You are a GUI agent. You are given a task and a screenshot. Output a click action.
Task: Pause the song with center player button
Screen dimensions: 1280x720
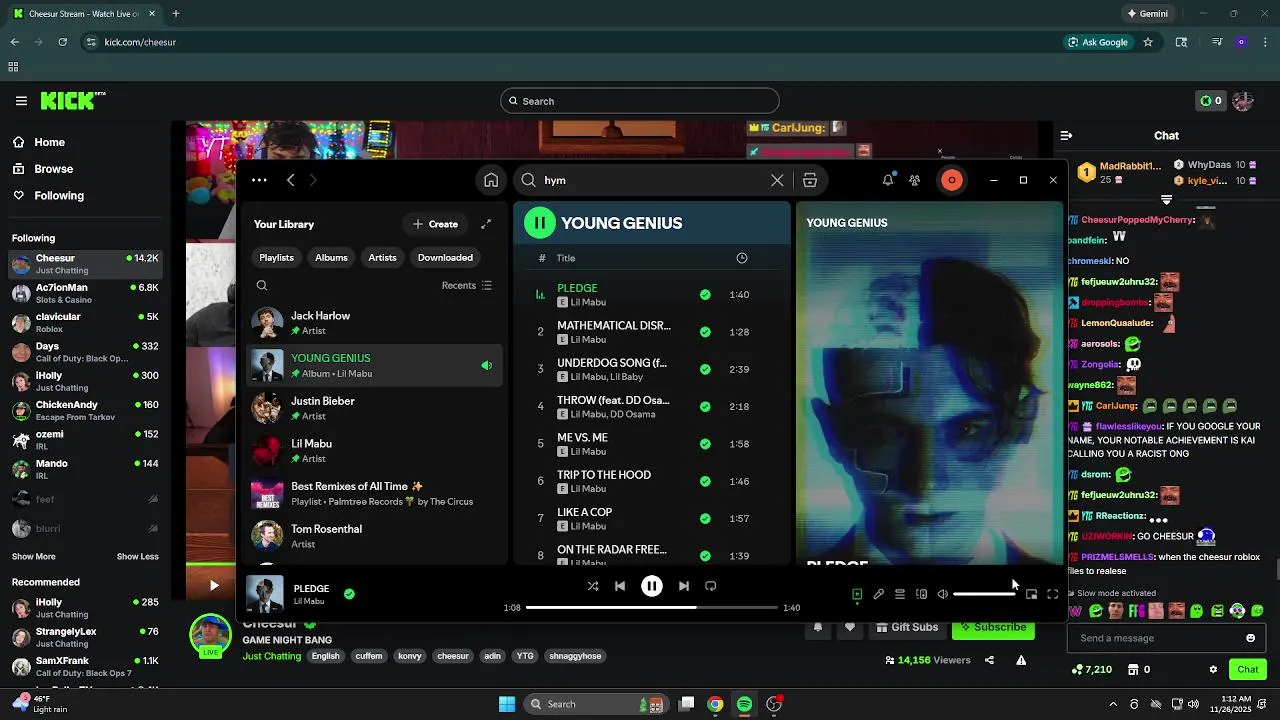[x=651, y=586]
